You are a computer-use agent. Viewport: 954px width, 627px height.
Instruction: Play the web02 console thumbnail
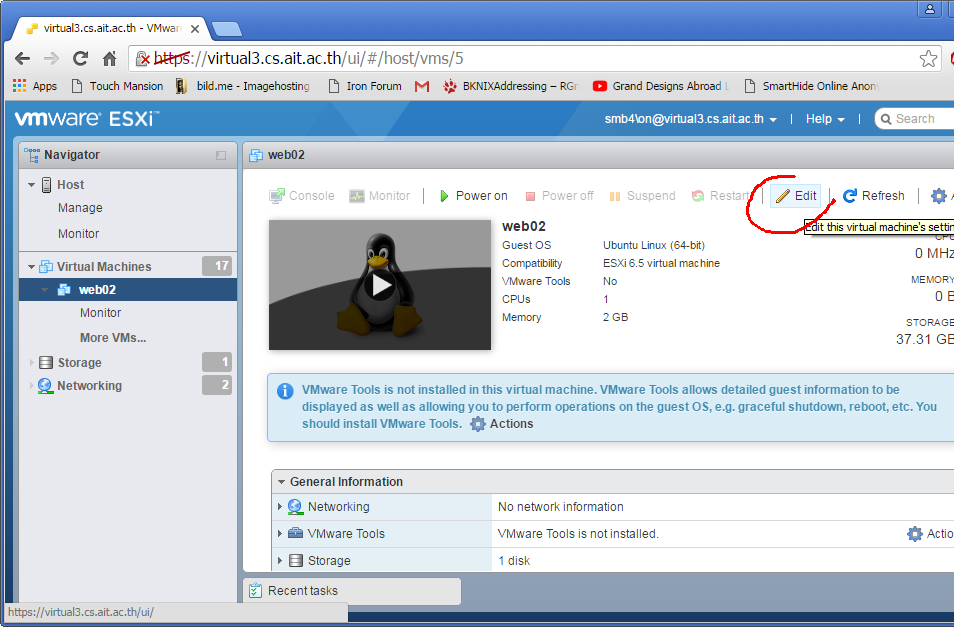(380, 285)
